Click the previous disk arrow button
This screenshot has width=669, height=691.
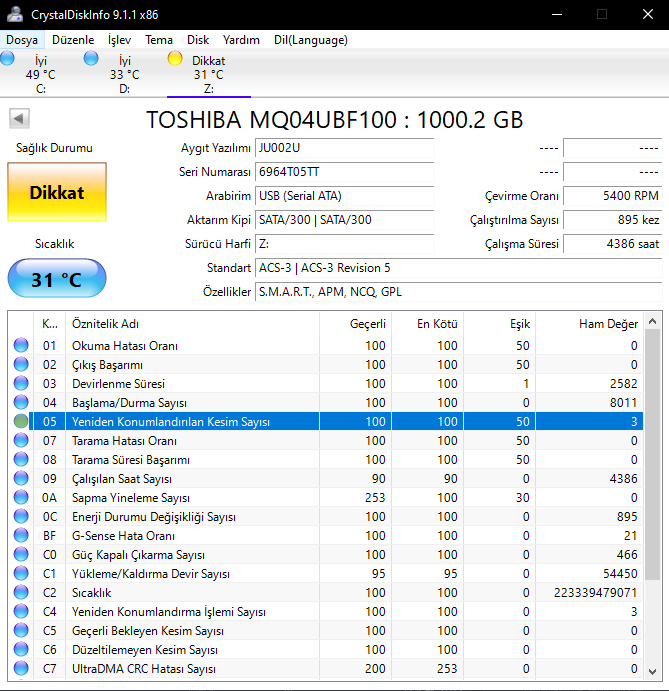click(x=19, y=119)
